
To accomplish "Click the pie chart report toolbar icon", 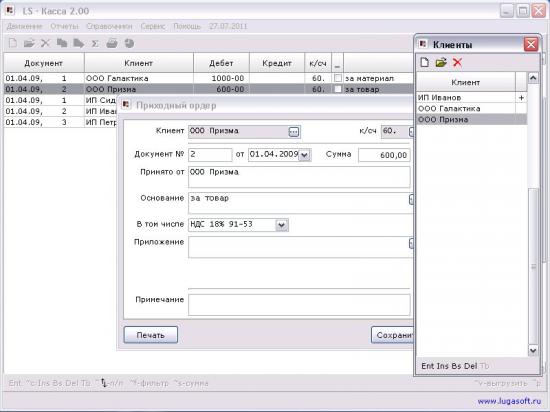I will pos(129,43).
